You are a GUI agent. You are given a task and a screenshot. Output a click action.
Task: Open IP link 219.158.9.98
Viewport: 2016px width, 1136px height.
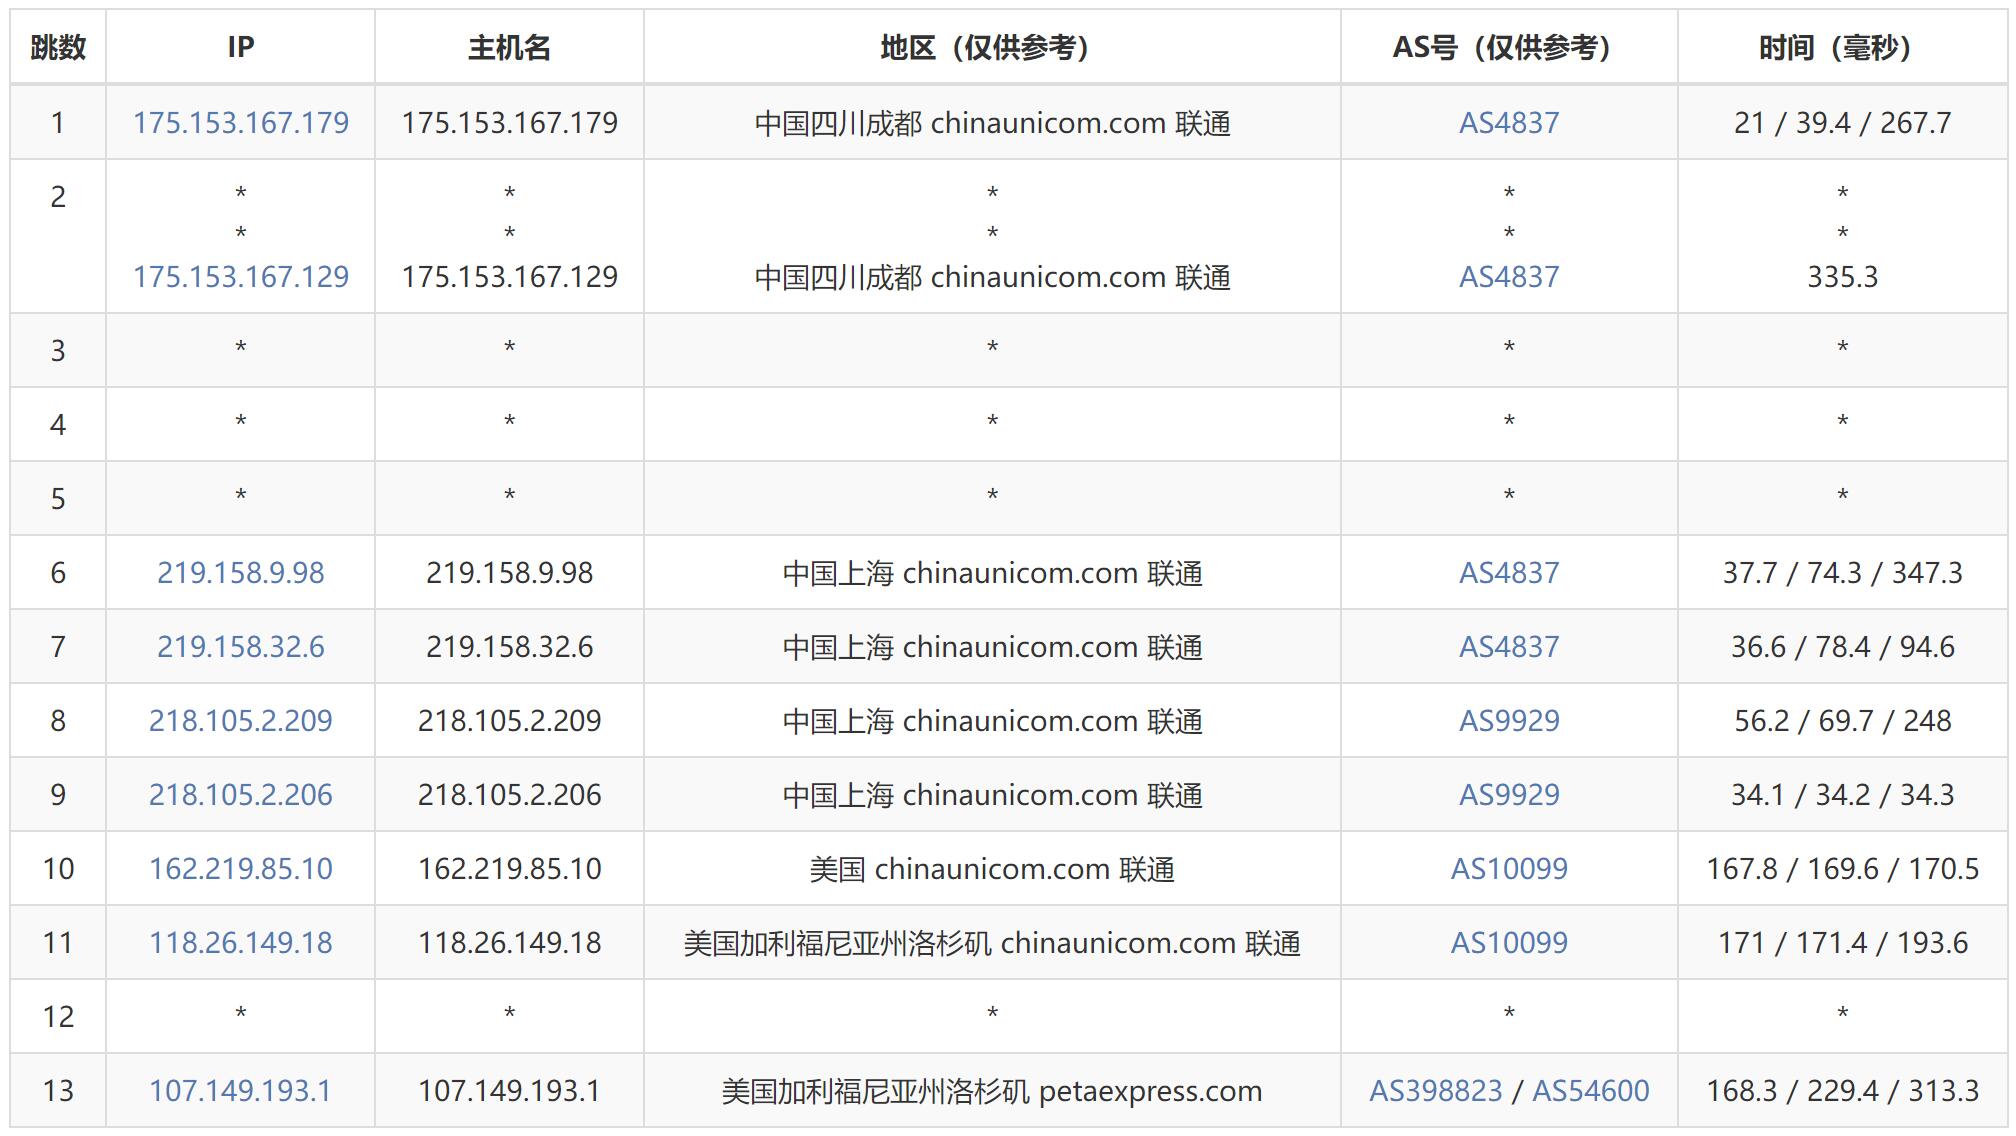tap(241, 573)
